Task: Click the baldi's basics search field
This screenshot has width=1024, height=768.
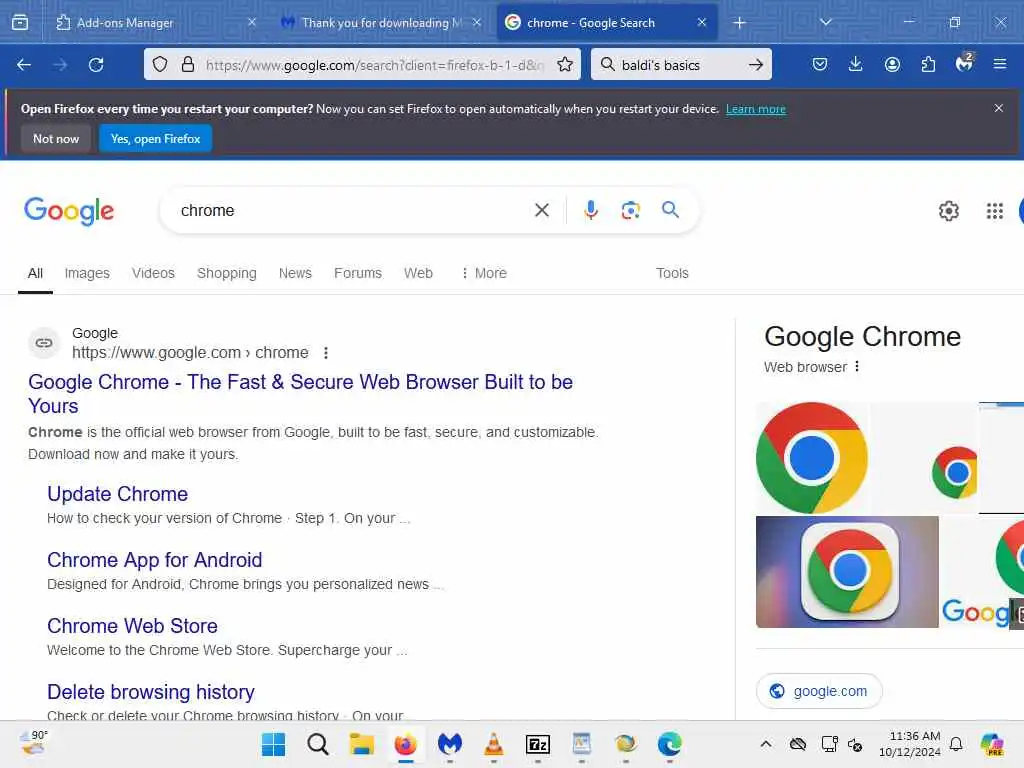Action: coord(680,65)
